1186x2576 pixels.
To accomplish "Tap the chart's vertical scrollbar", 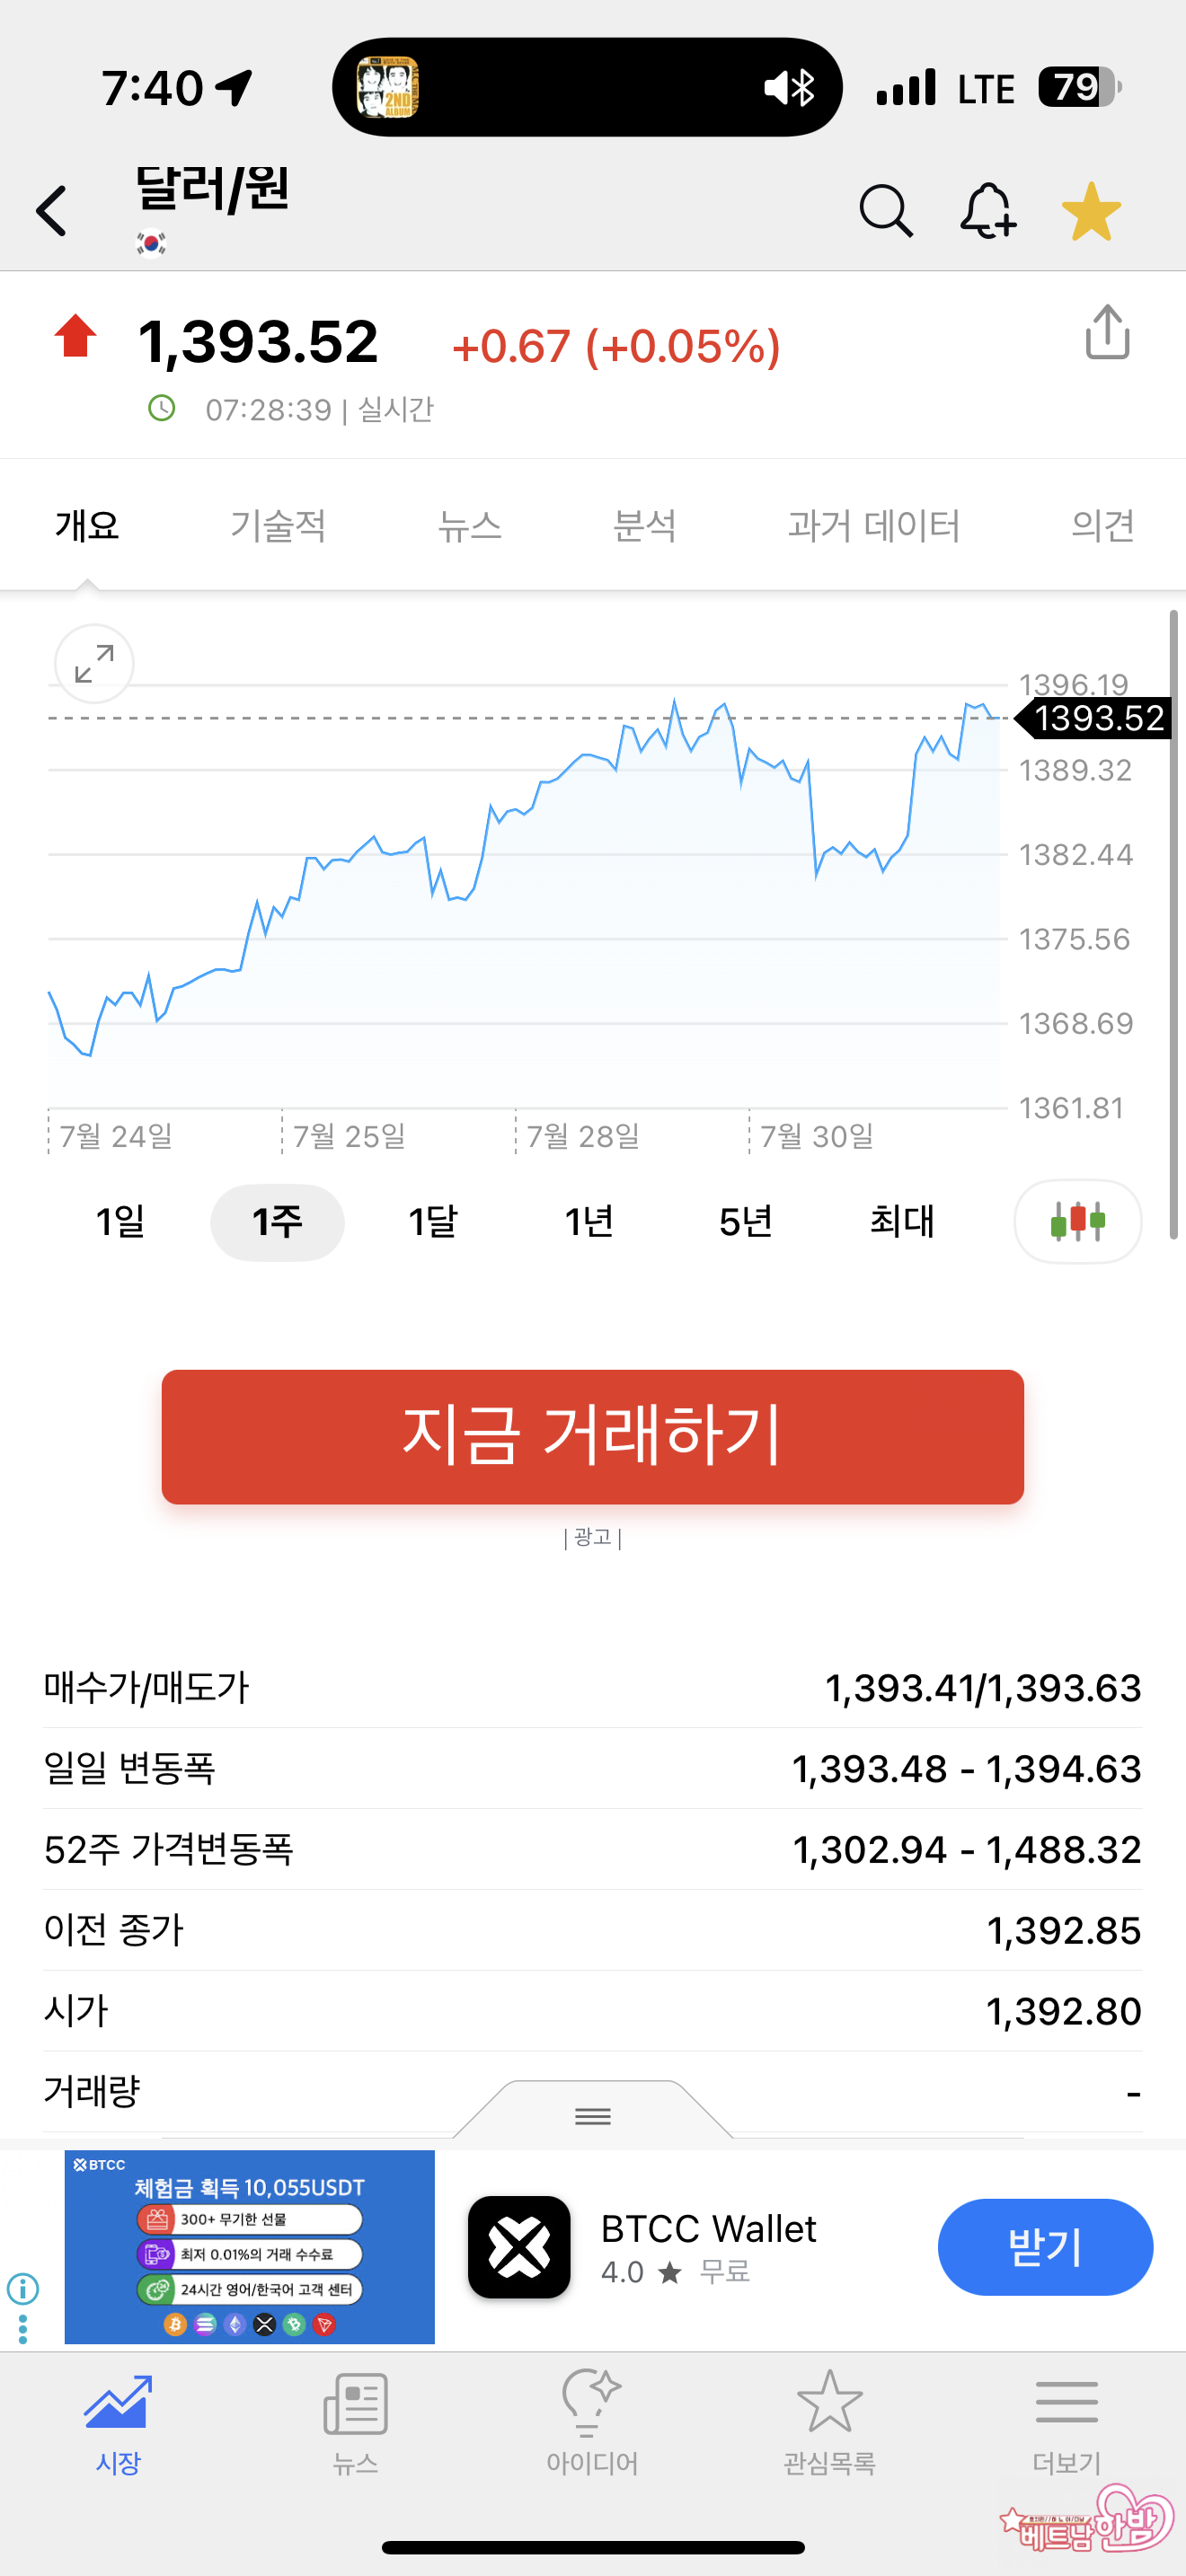I will pyautogui.click(x=1173, y=925).
